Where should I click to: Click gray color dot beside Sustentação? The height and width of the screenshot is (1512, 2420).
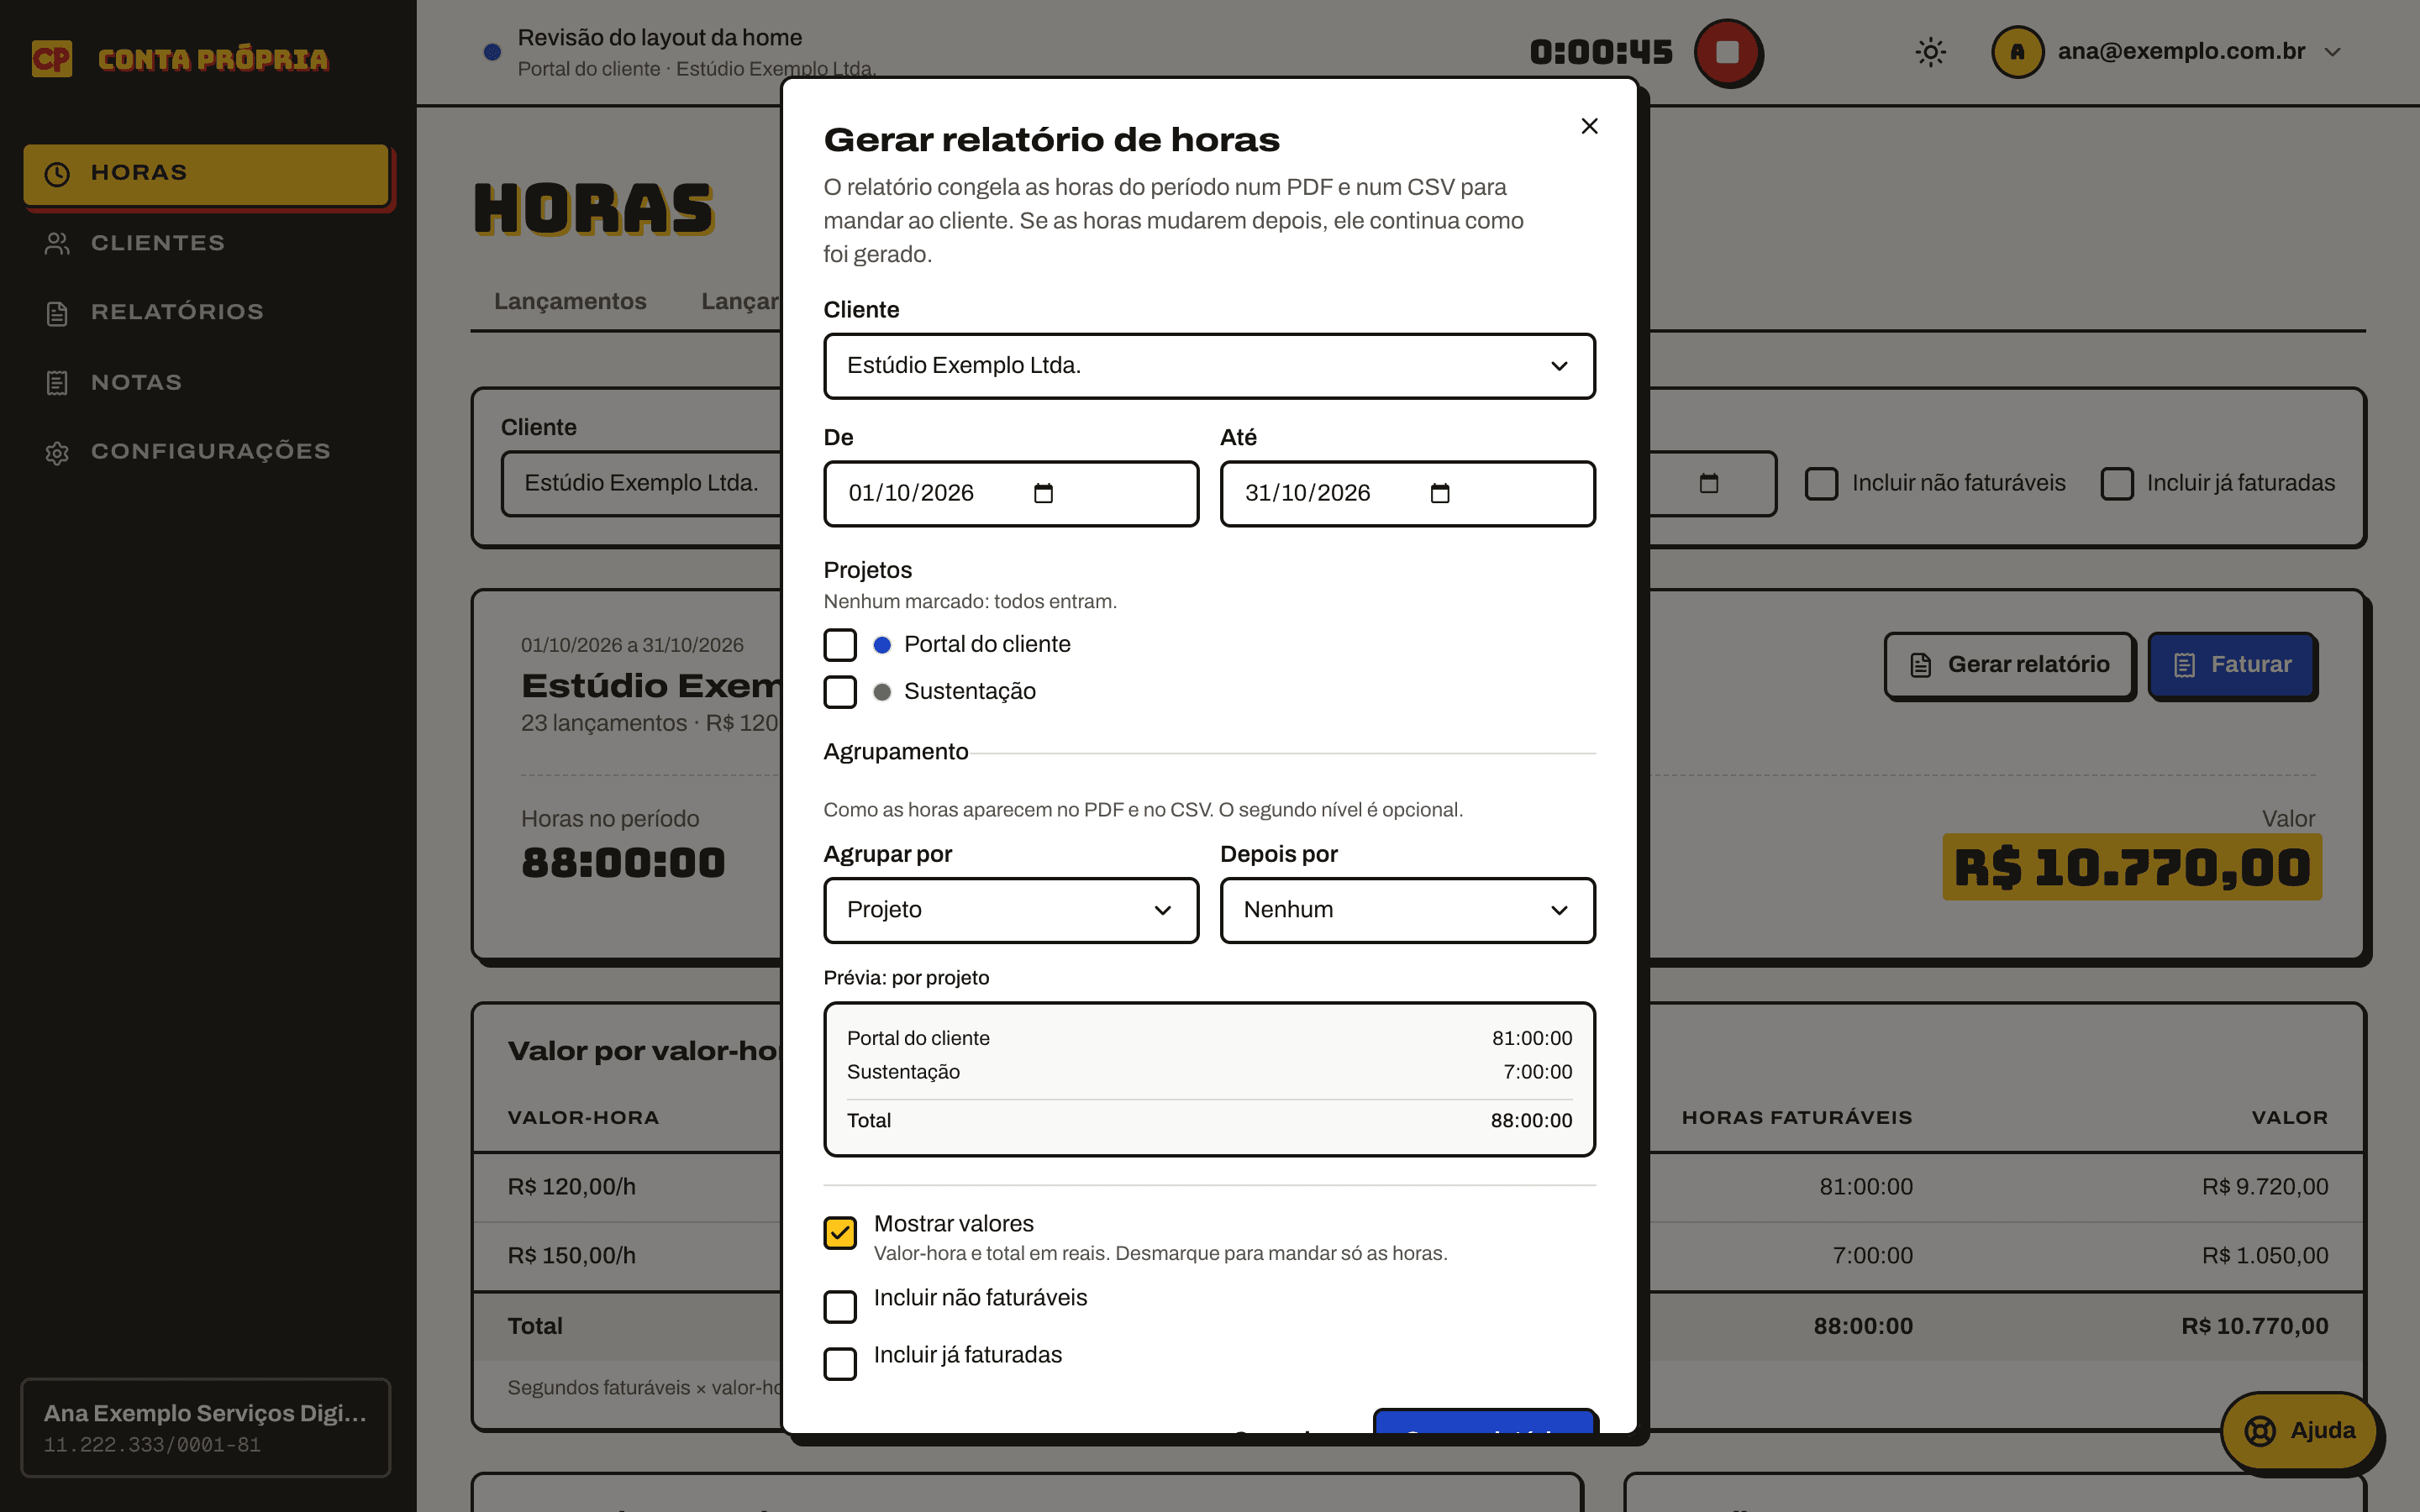point(882,692)
